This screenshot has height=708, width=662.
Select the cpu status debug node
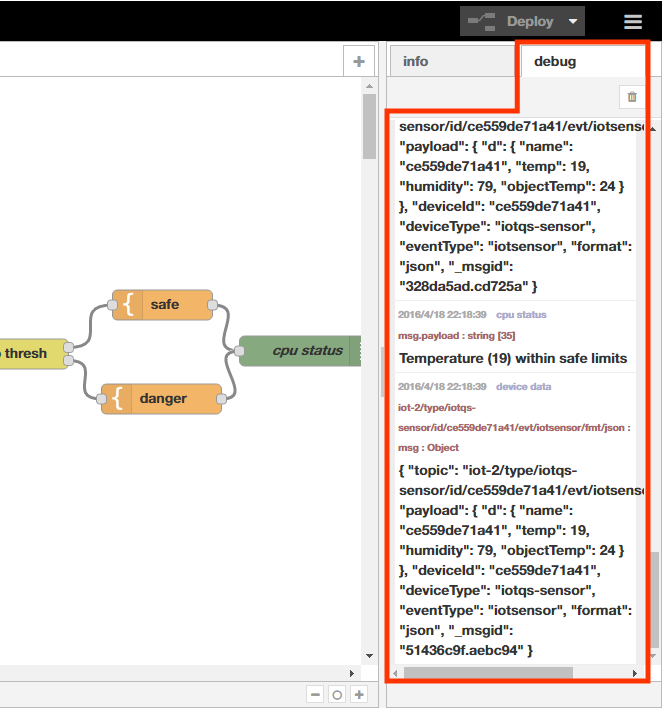tap(300, 351)
